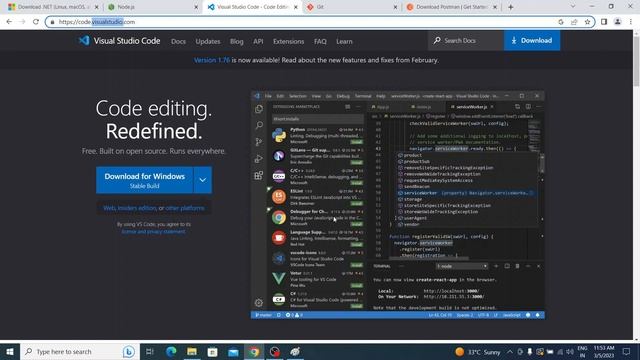
Task: Go forward in browser history
Action: pyautogui.click(x=22, y=22)
